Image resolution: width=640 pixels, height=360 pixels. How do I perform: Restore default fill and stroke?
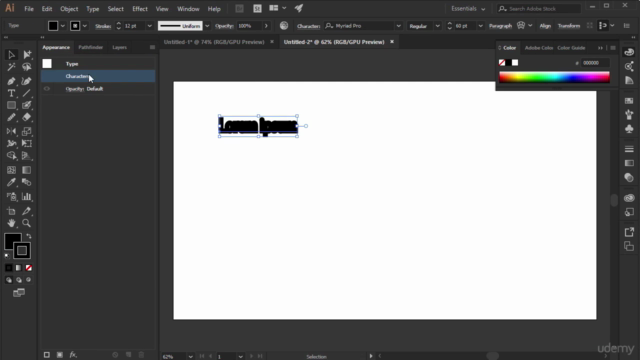[7, 256]
